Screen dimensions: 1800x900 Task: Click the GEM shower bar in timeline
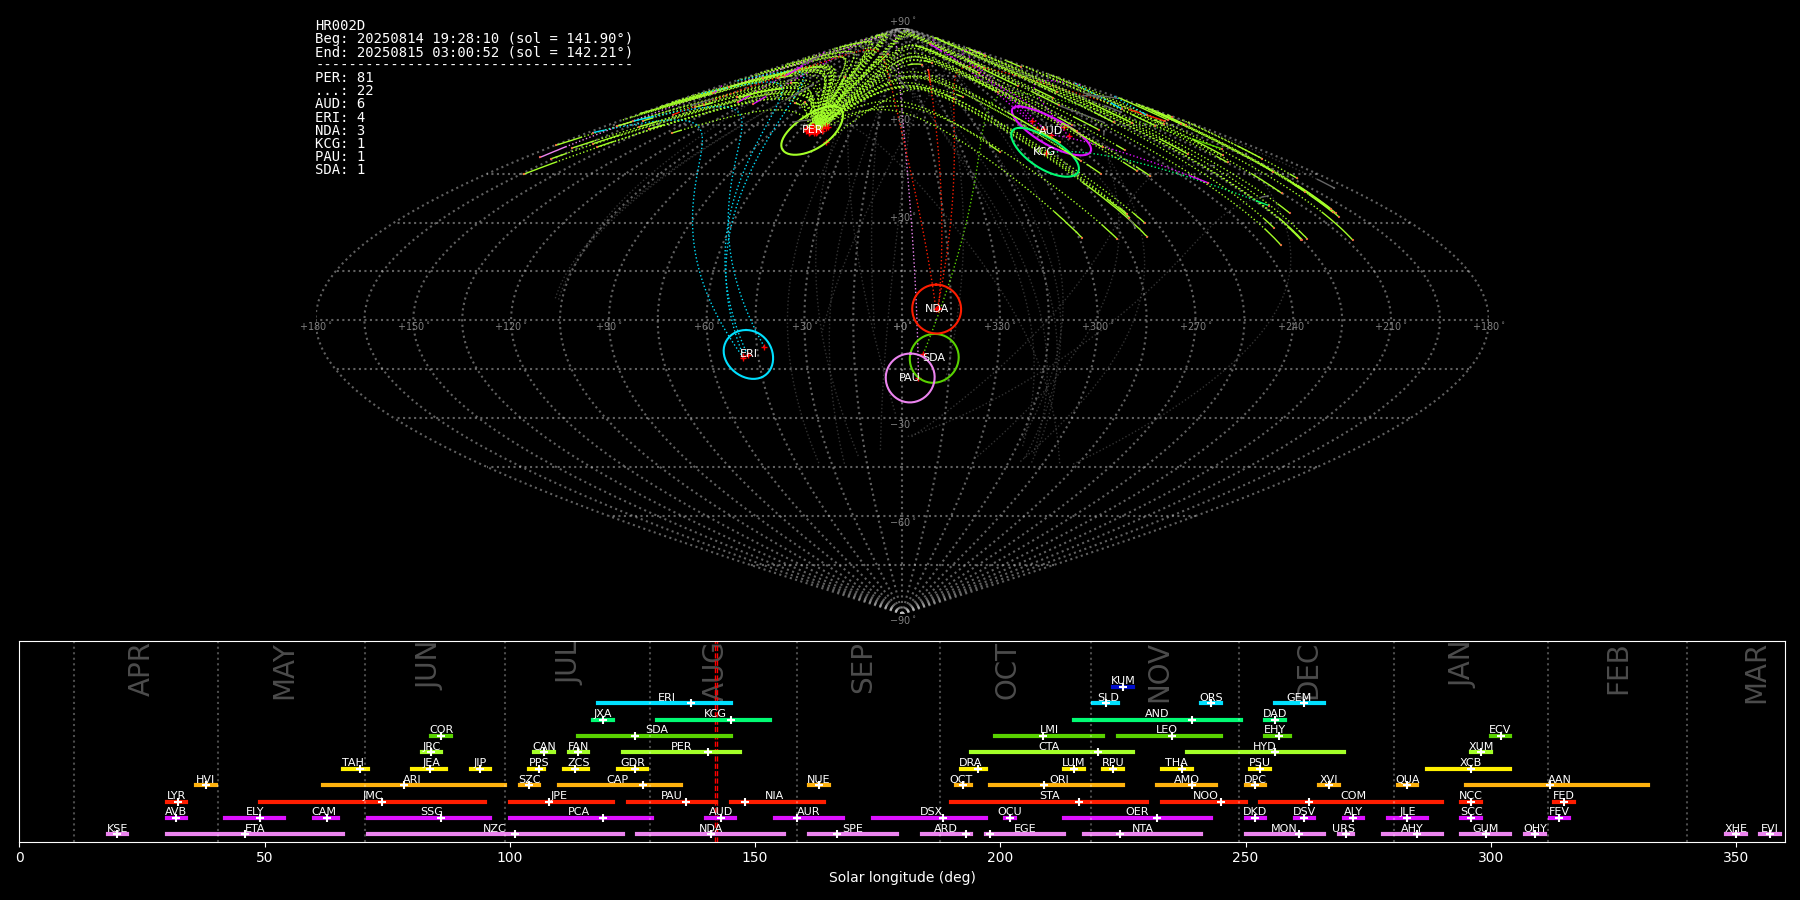(1299, 703)
